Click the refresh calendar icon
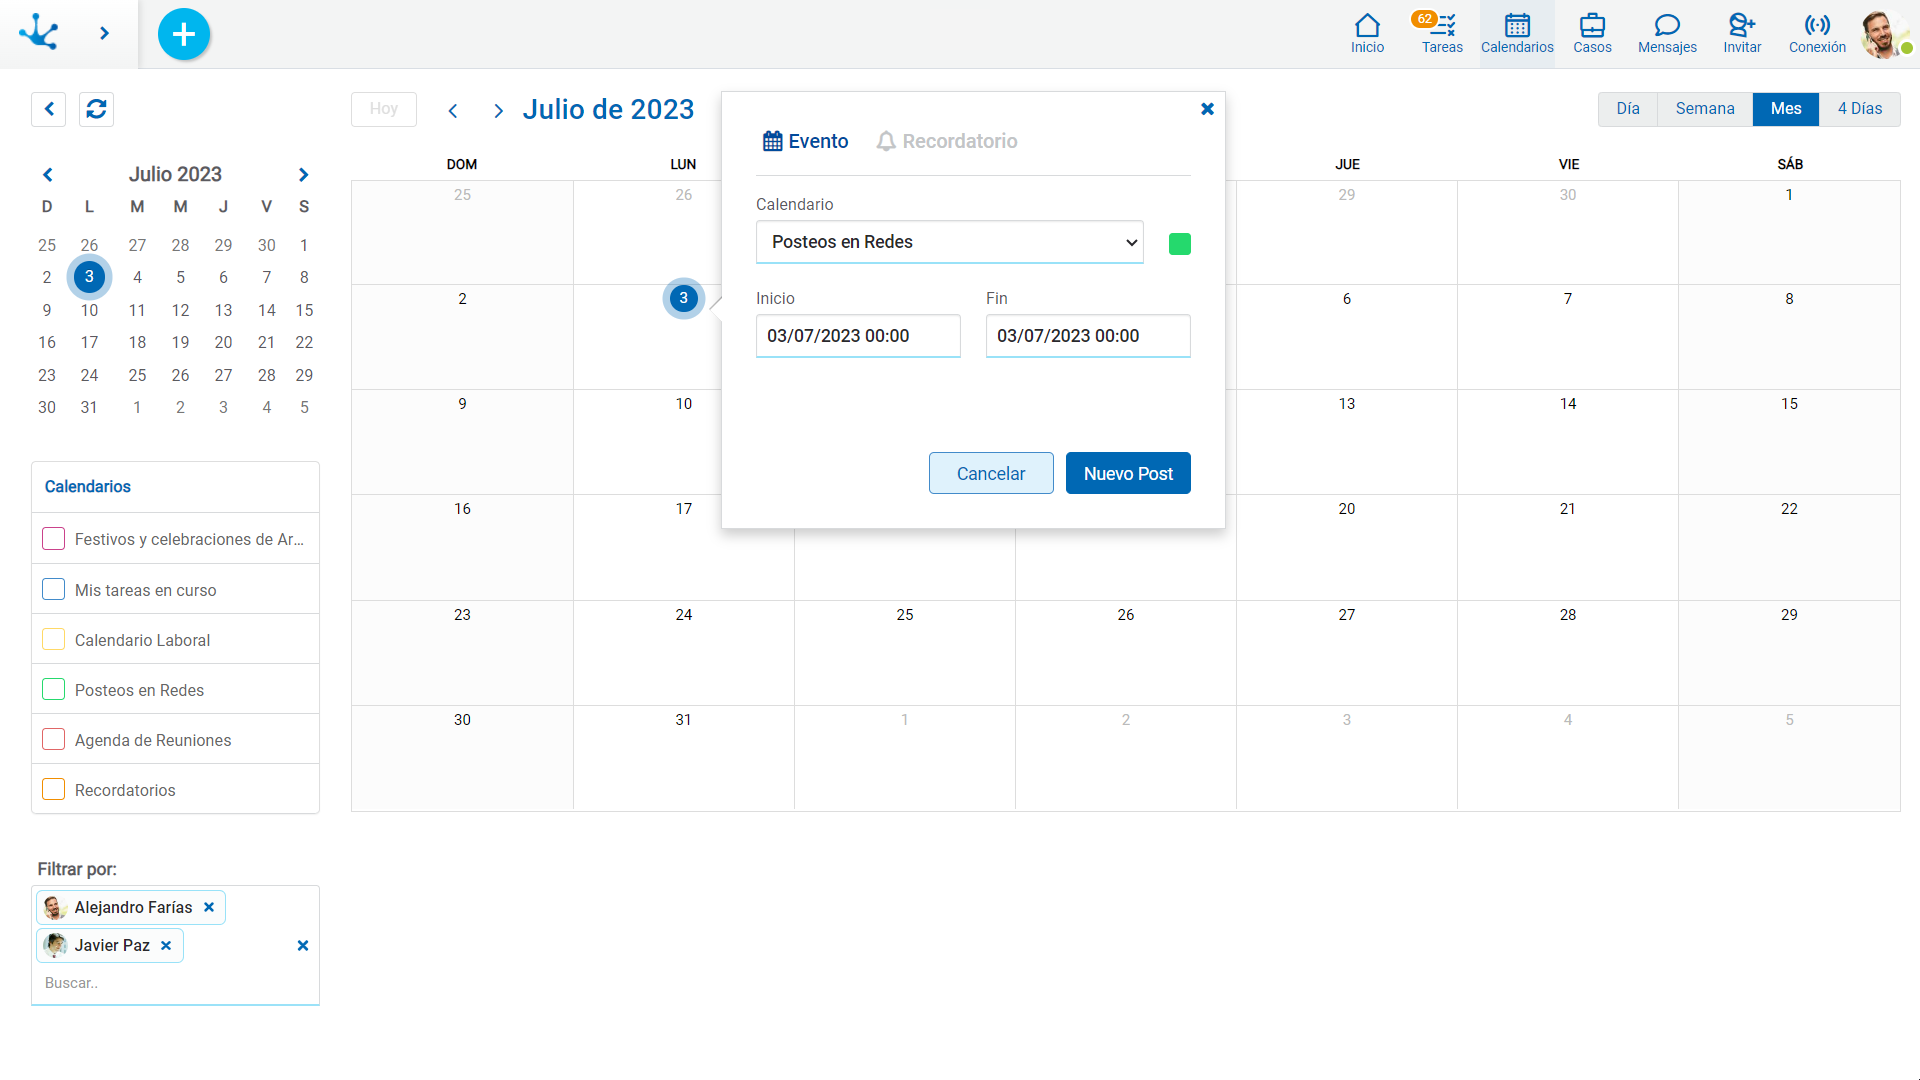 (96, 109)
